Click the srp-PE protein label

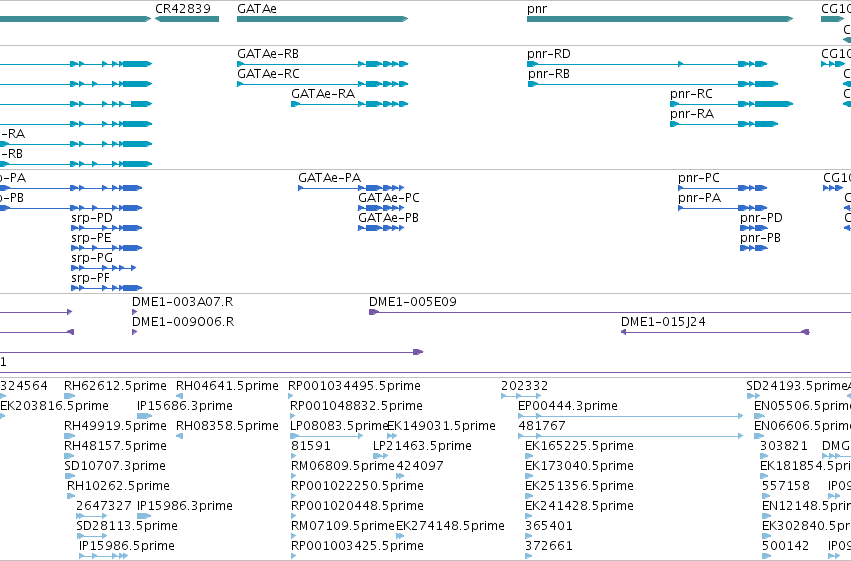pos(91,238)
